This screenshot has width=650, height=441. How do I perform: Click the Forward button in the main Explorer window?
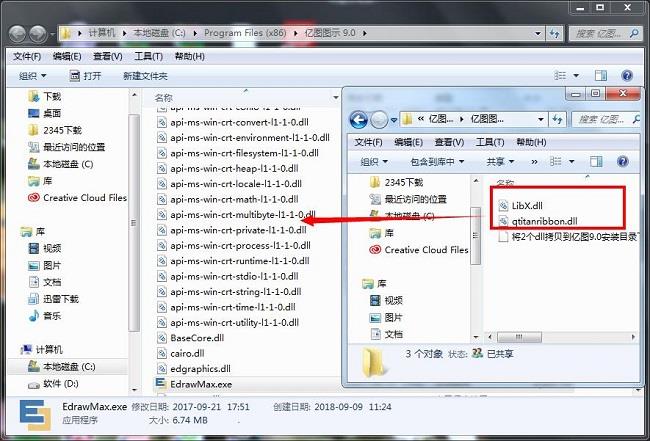[38, 33]
